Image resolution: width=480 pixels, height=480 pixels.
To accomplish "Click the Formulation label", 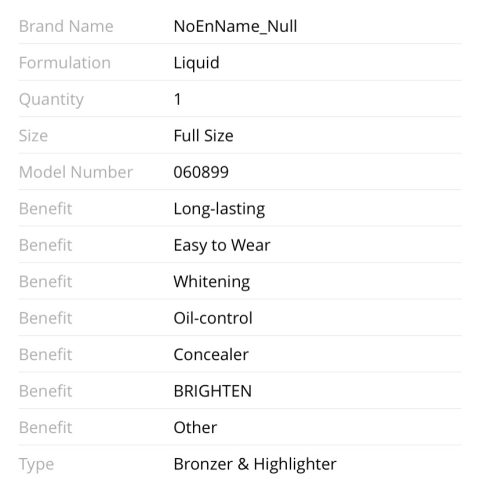I will (65, 63).
